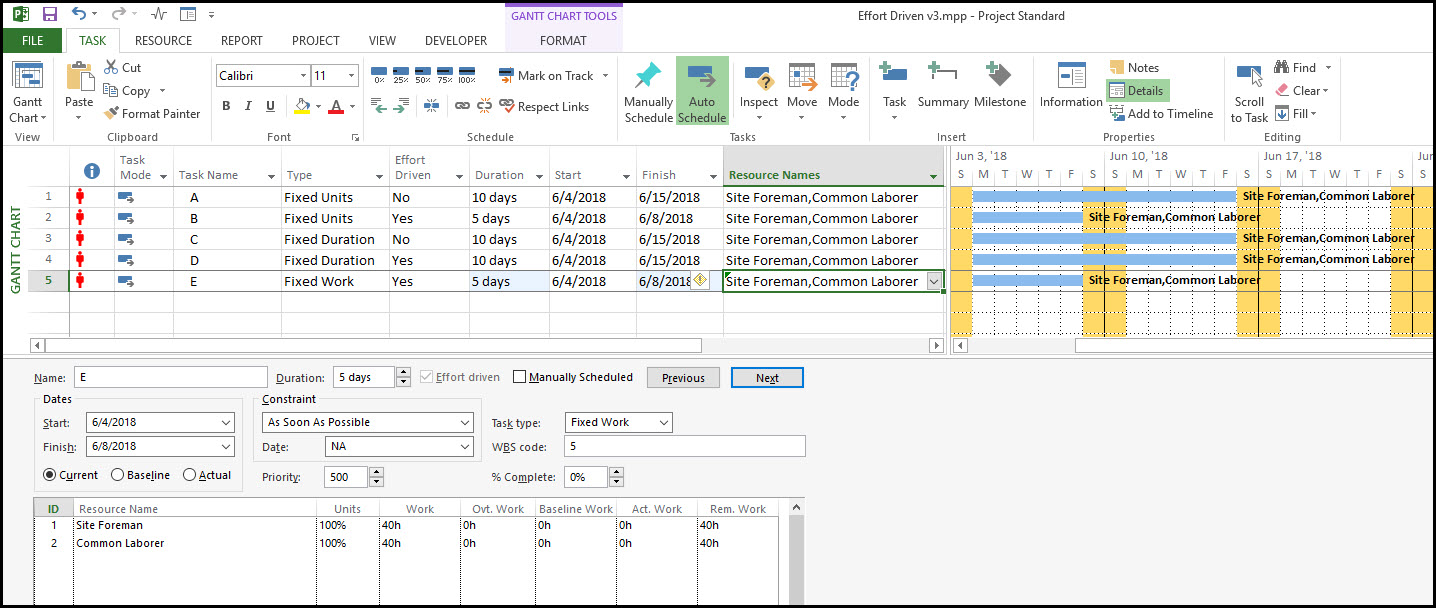Click the task Name input field
This screenshot has width=1436, height=608.
169,377
